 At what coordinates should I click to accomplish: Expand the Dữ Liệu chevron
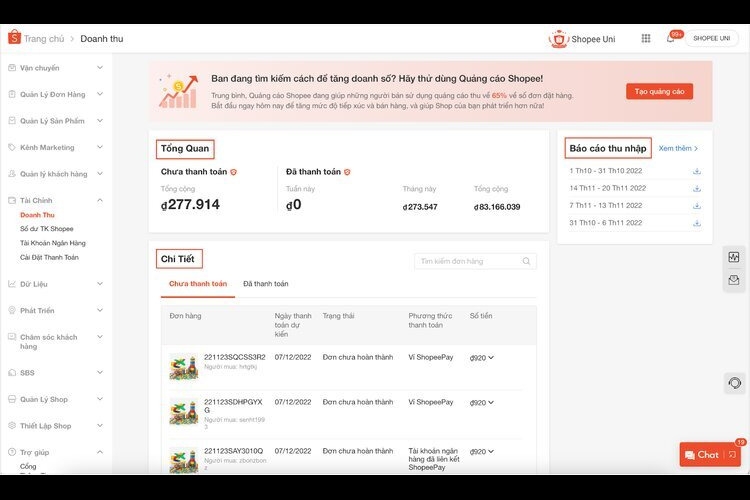[100, 283]
